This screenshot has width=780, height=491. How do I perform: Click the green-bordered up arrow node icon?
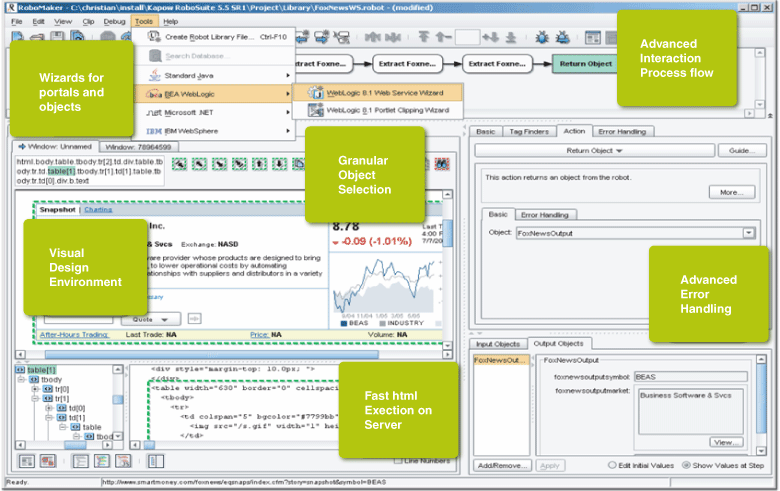260,164
